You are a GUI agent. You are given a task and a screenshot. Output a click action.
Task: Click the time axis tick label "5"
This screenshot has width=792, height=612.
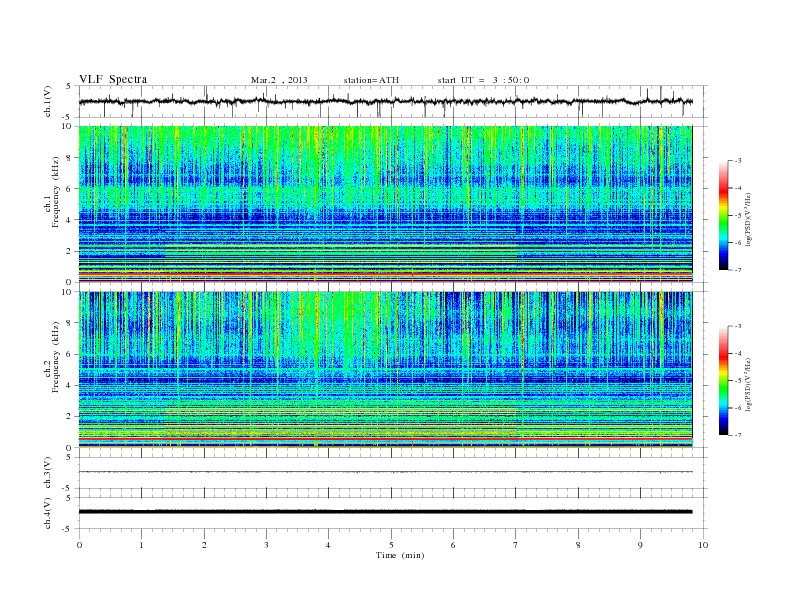391,545
